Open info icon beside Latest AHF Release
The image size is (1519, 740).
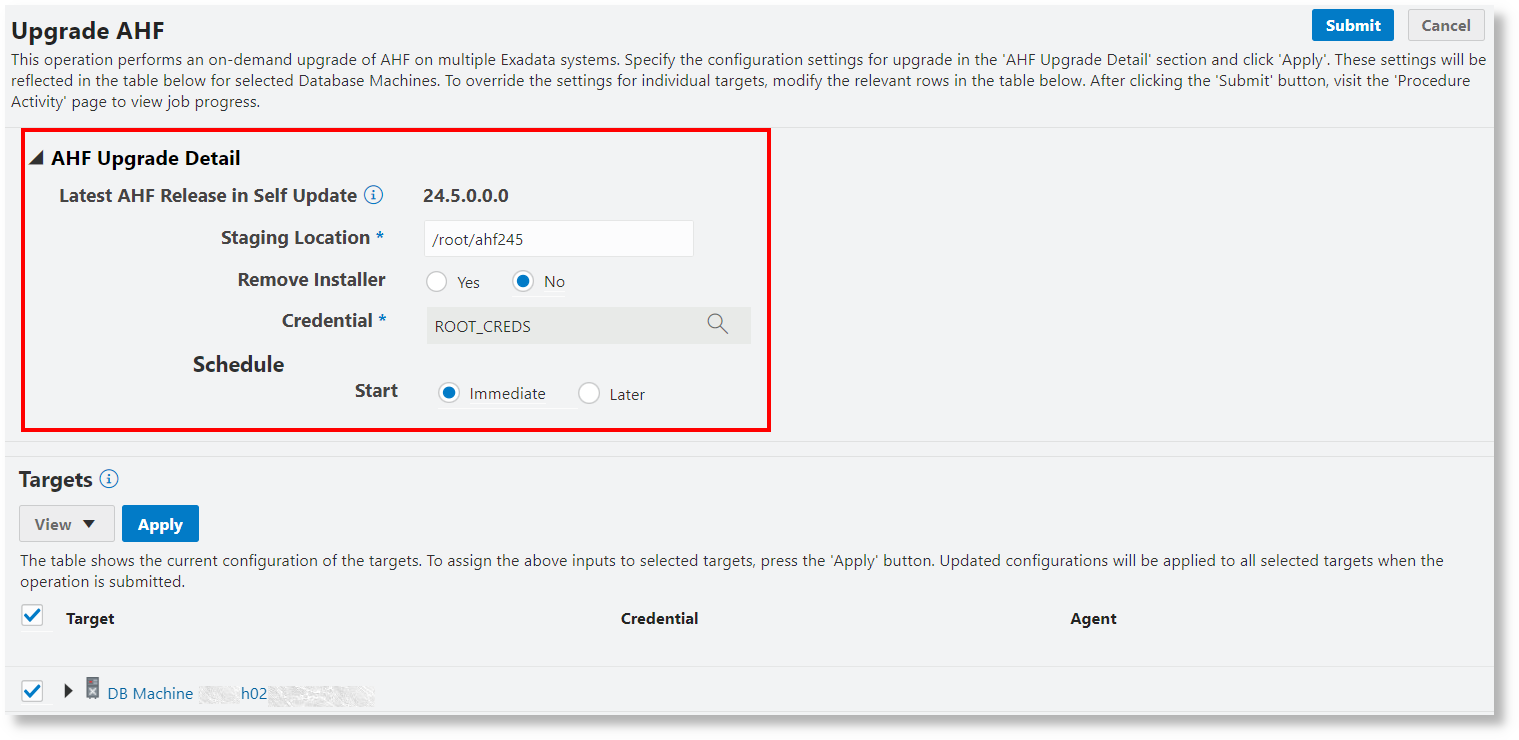tap(373, 195)
